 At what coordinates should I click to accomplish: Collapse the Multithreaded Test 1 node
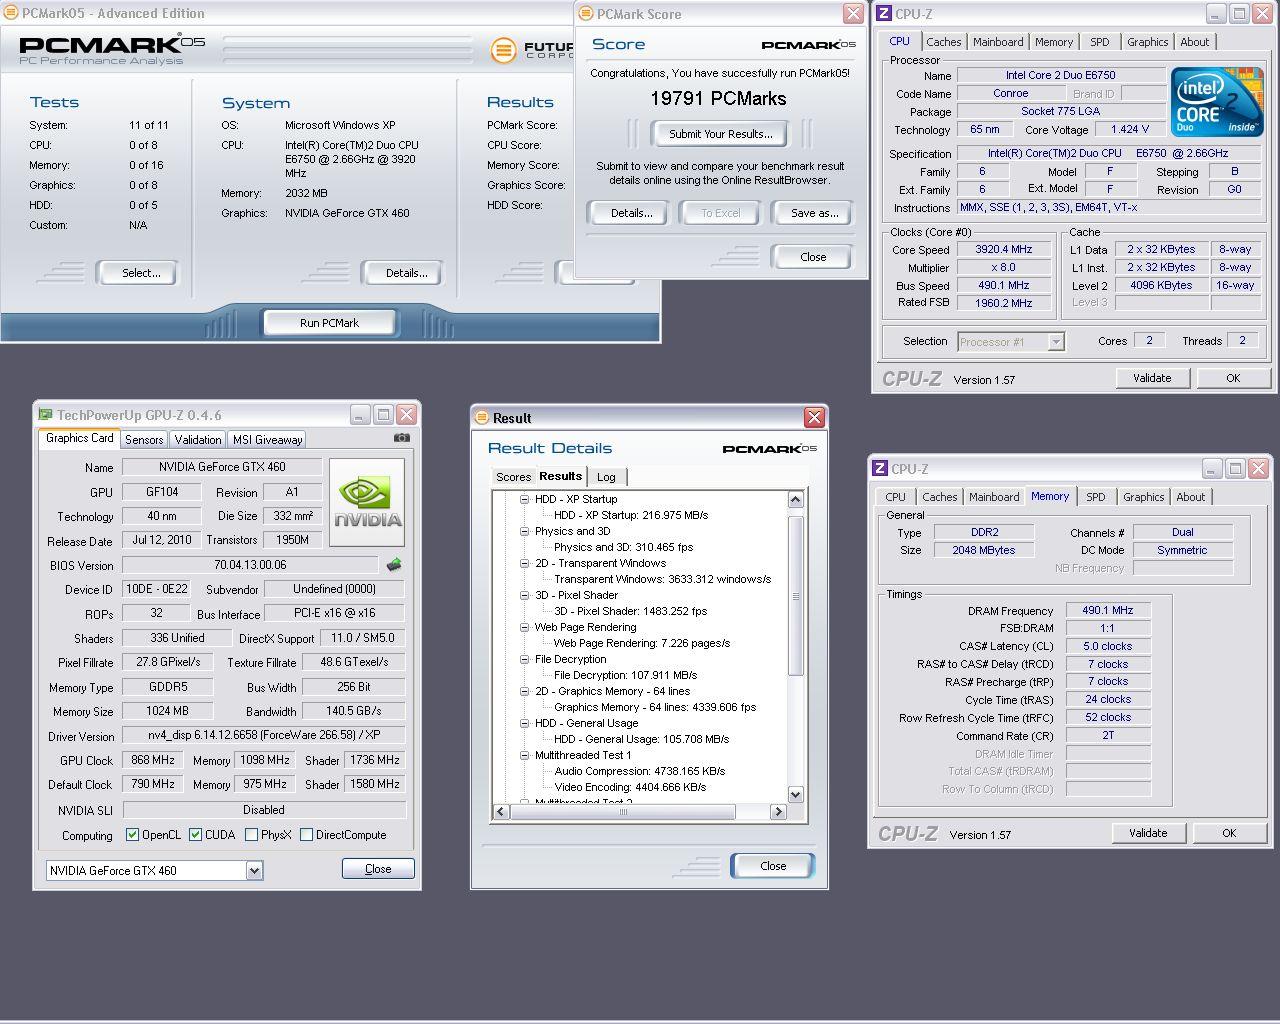click(x=524, y=755)
